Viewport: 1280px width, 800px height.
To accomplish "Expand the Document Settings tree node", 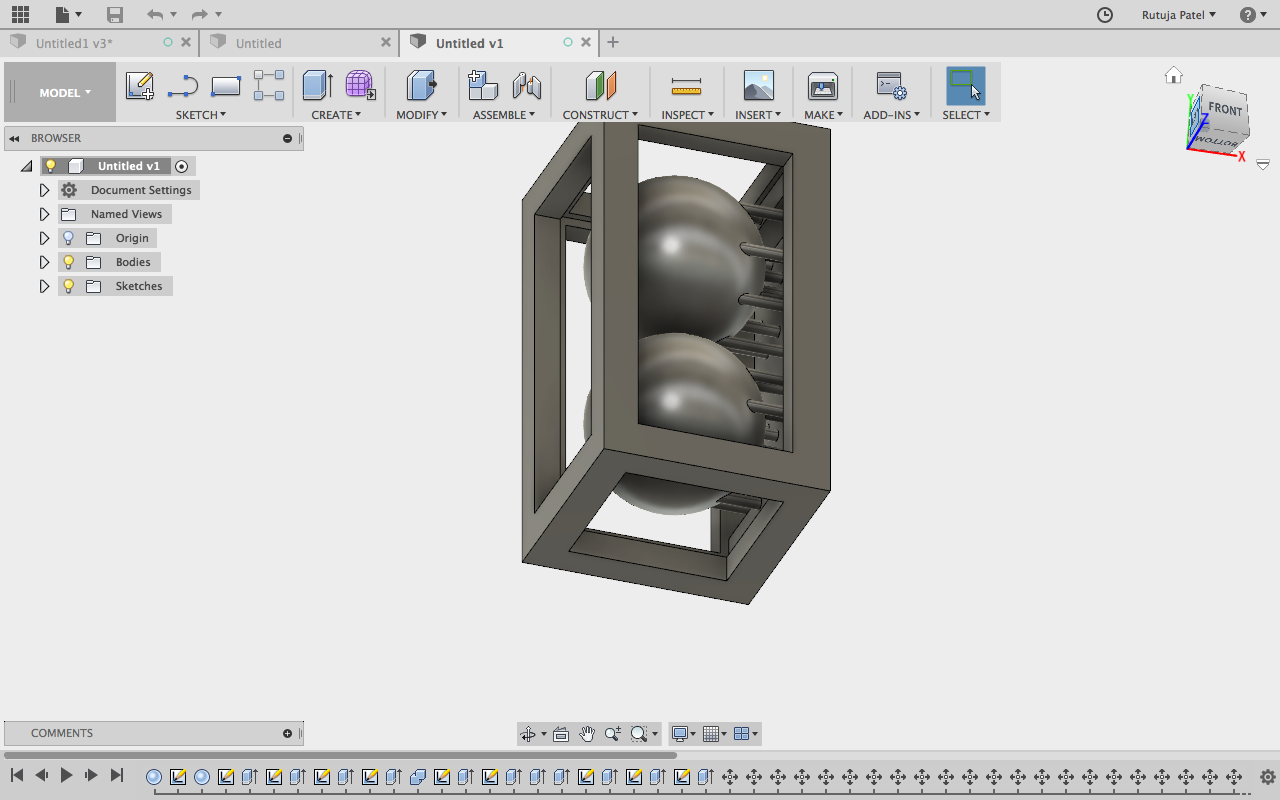I will (44, 190).
